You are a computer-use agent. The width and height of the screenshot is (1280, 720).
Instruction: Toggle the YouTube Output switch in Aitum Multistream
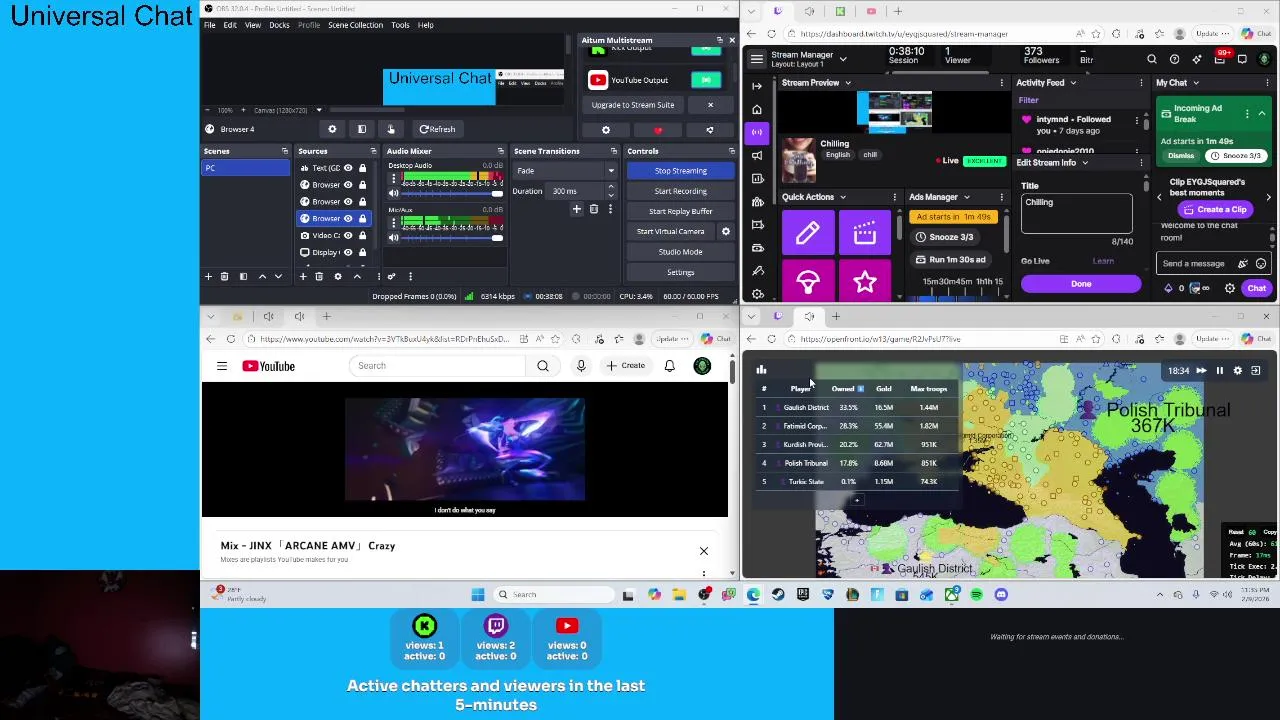click(x=706, y=80)
